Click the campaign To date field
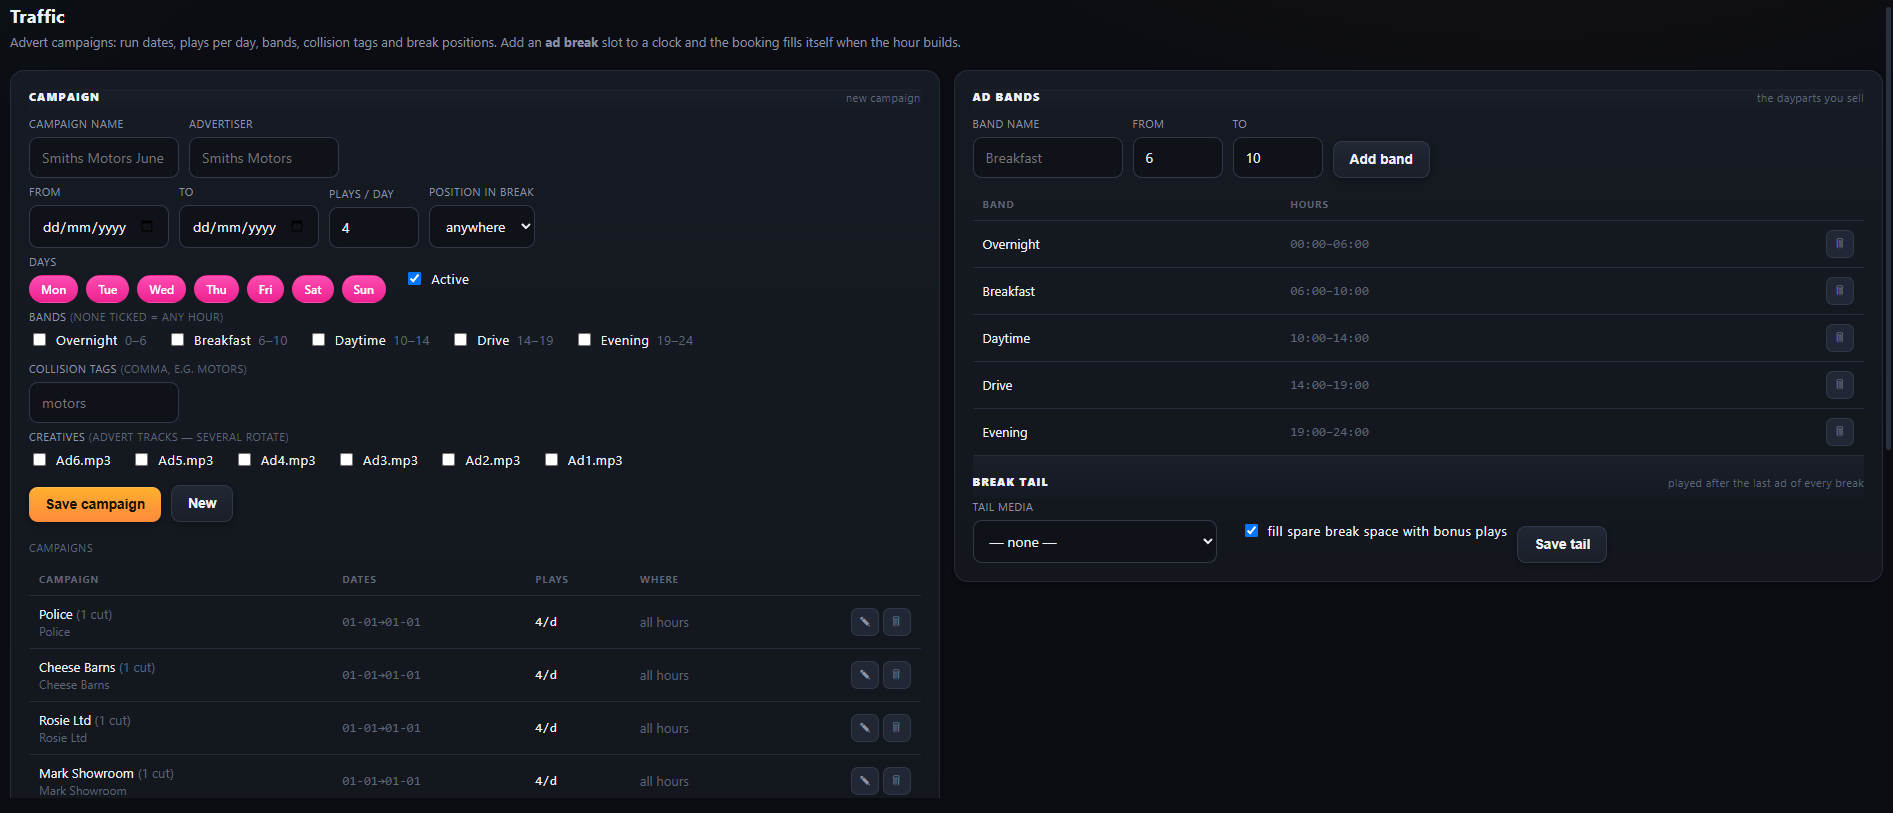Screen dimensions: 1893x813 (249, 227)
